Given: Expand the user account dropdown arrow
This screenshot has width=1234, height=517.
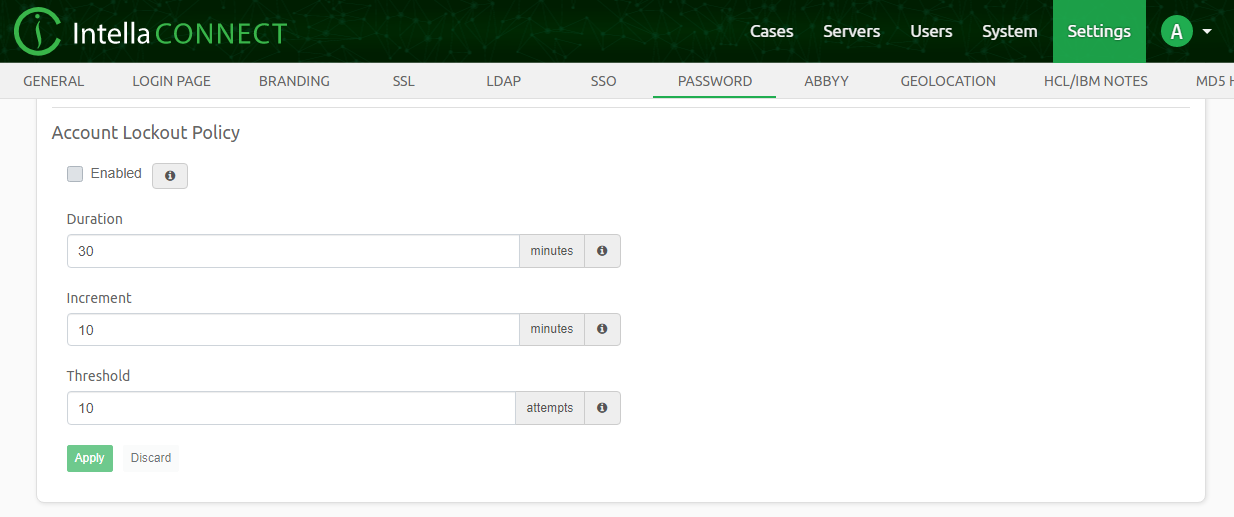Looking at the screenshot, I should click(1207, 32).
